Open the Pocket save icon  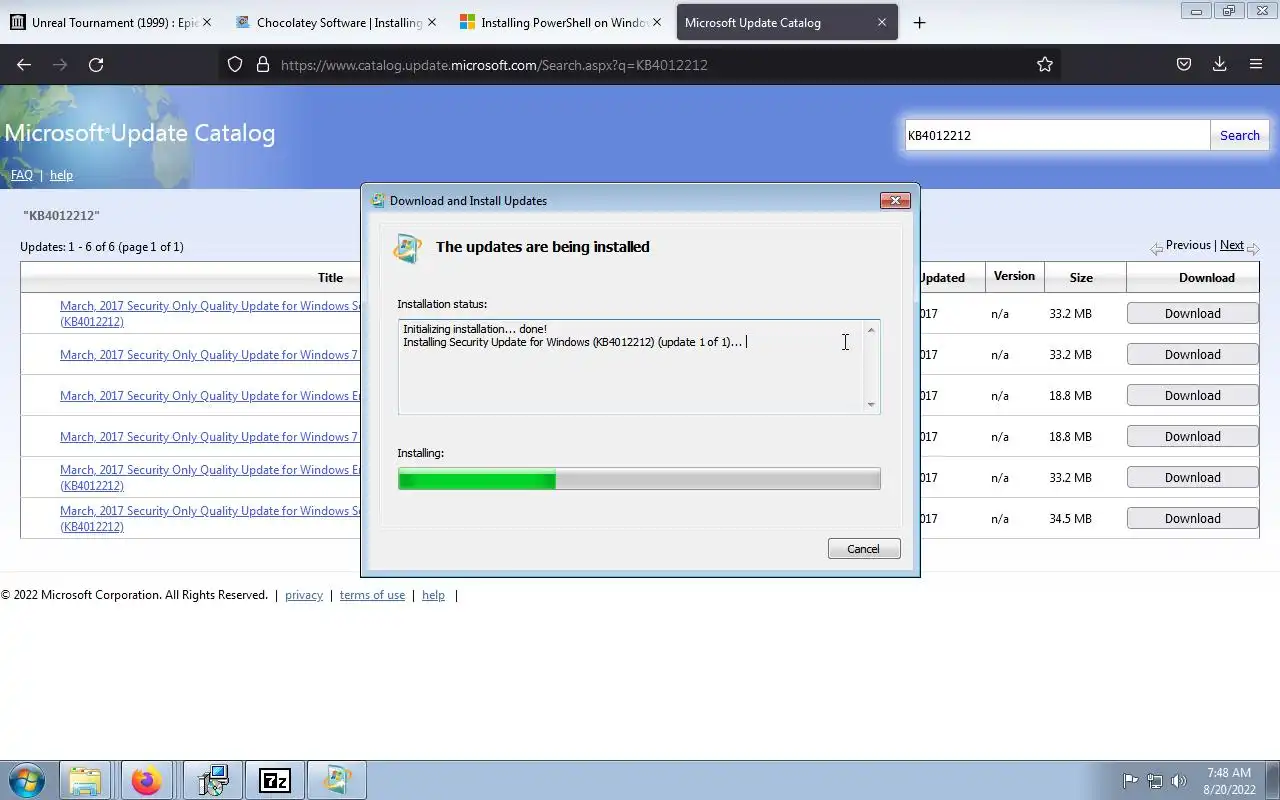tap(1183, 64)
